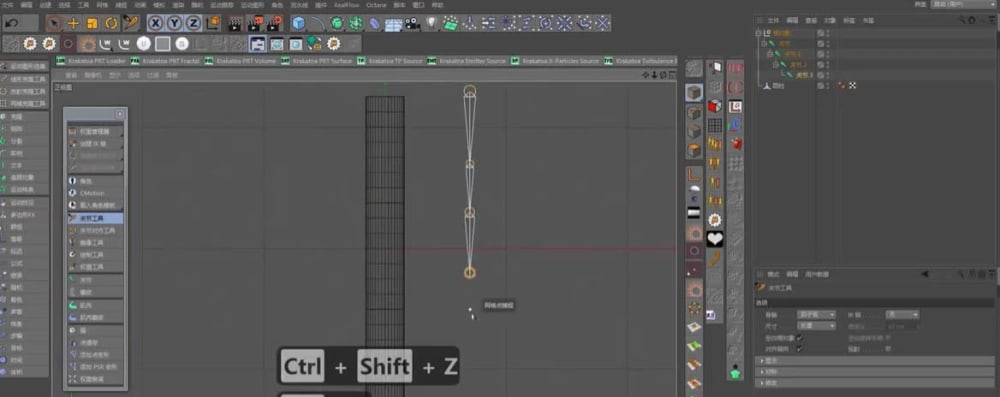Select the 圆柱 object in Object Manager
This screenshot has height=397, width=1000.
pos(778,86)
